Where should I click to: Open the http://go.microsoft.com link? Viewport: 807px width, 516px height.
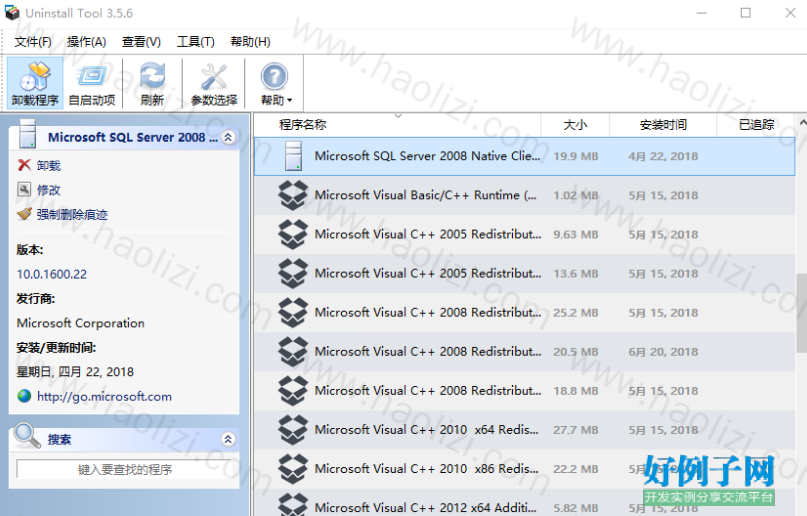[104, 397]
